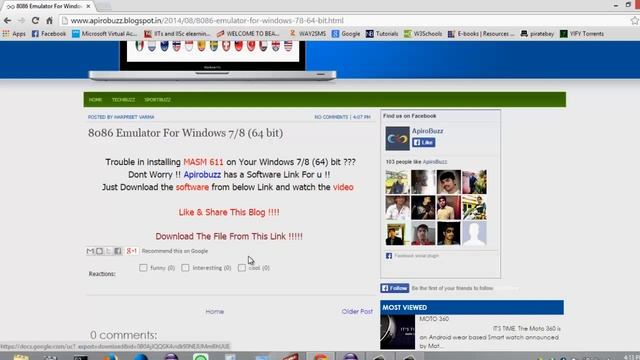Viewport: 640px width, 360px height.
Task: Open the Google bookmark
Action: click(346, 34)
